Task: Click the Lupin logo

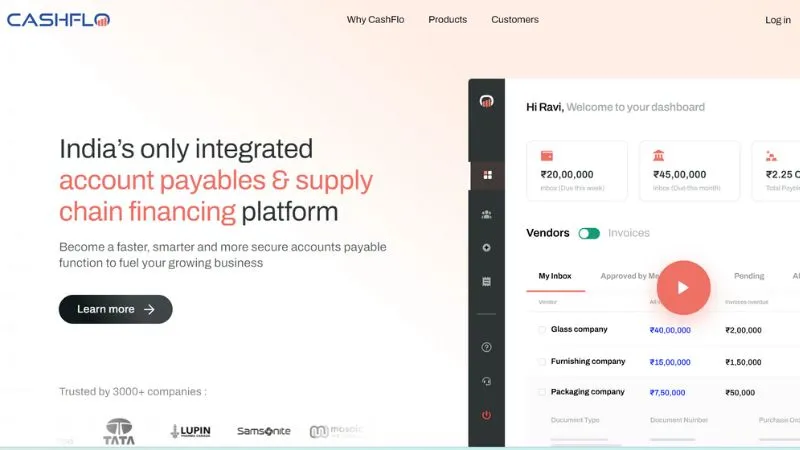Action: tap(190, 431)
